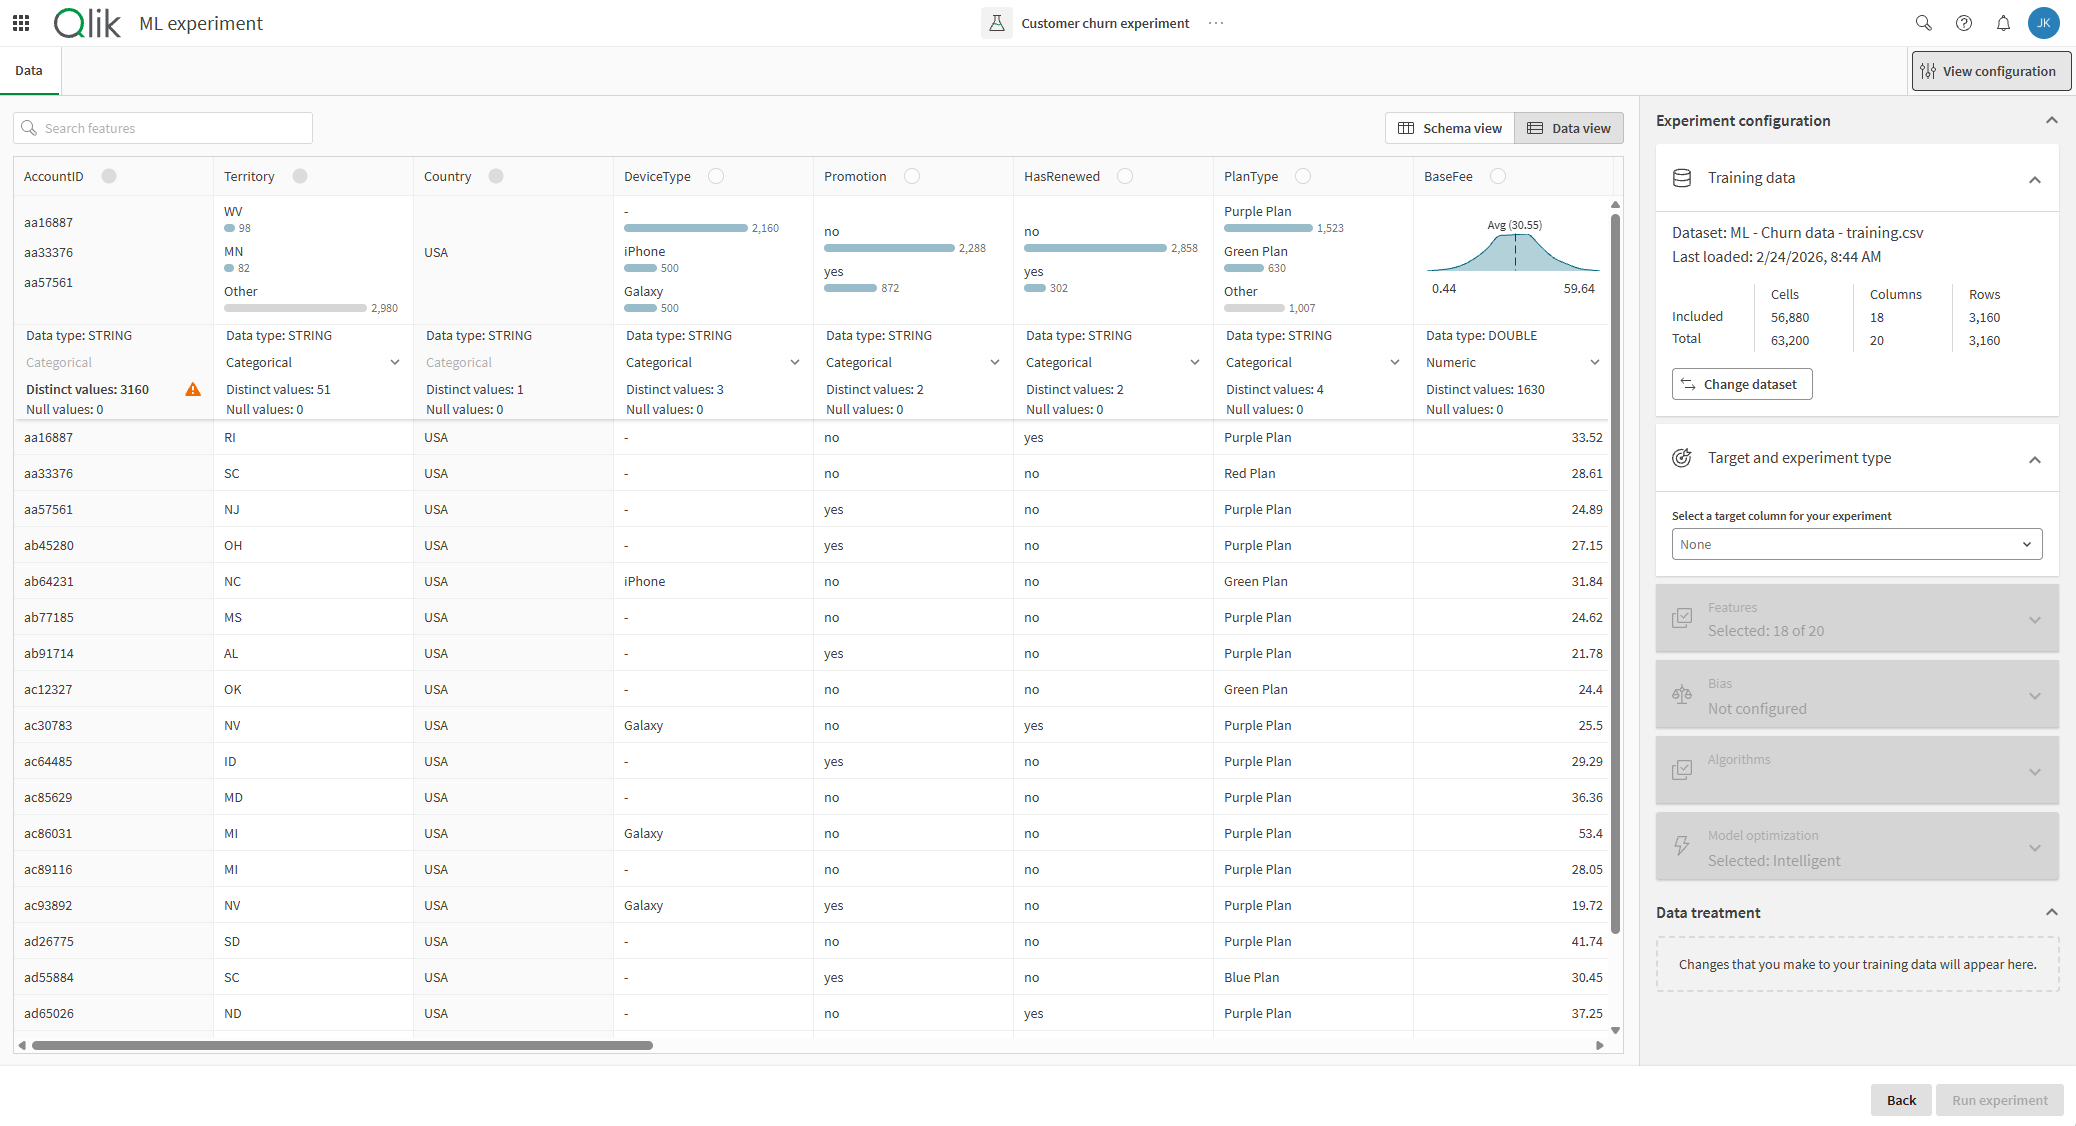
Task: Click inside the Search features field
Action: pyautogui.click(x=162, y=127)
